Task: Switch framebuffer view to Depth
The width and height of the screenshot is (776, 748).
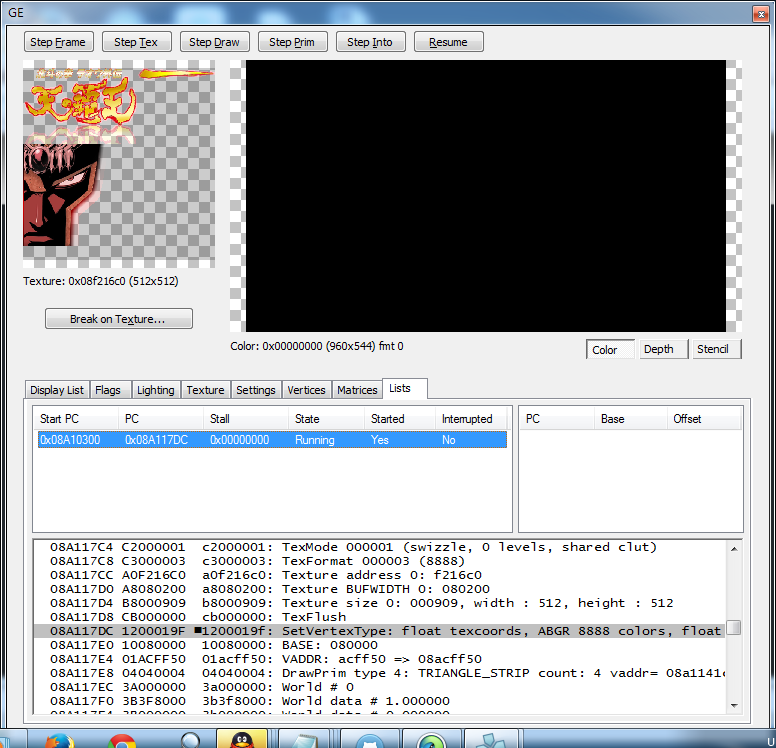Action: pos(658,349)
